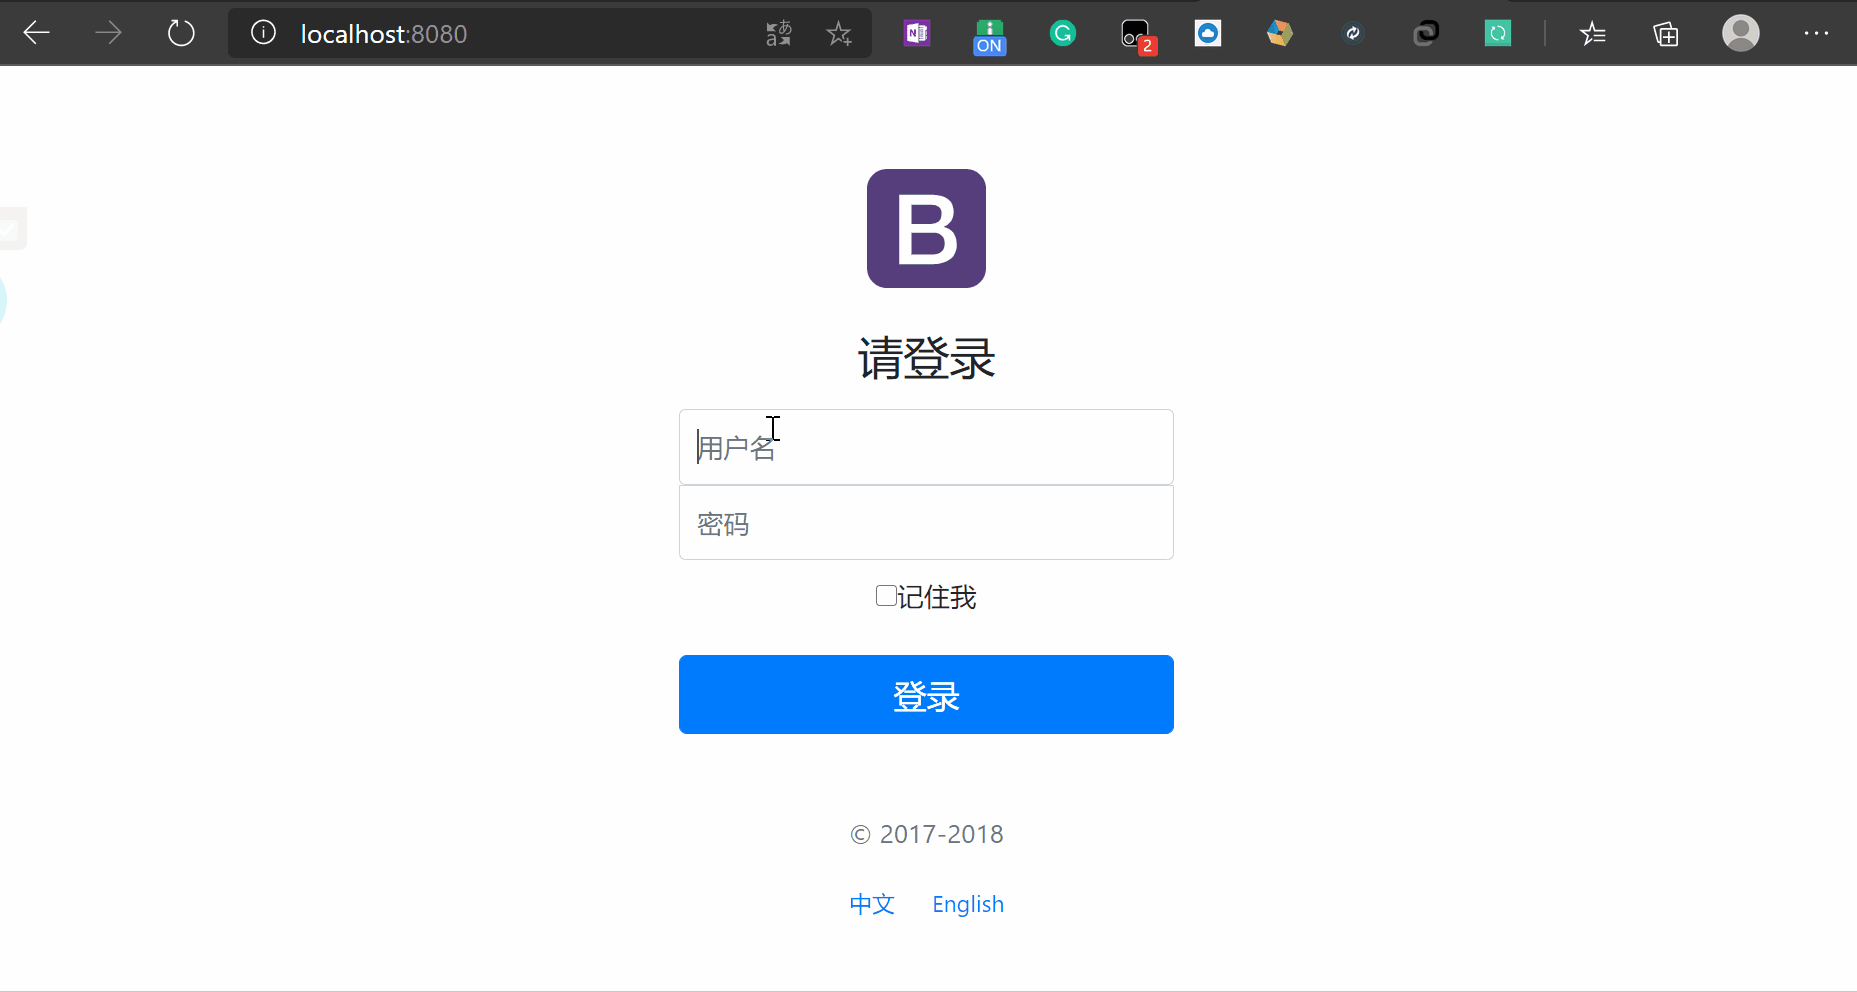
Task: Open the green ON extension icon
Action: 989,36
